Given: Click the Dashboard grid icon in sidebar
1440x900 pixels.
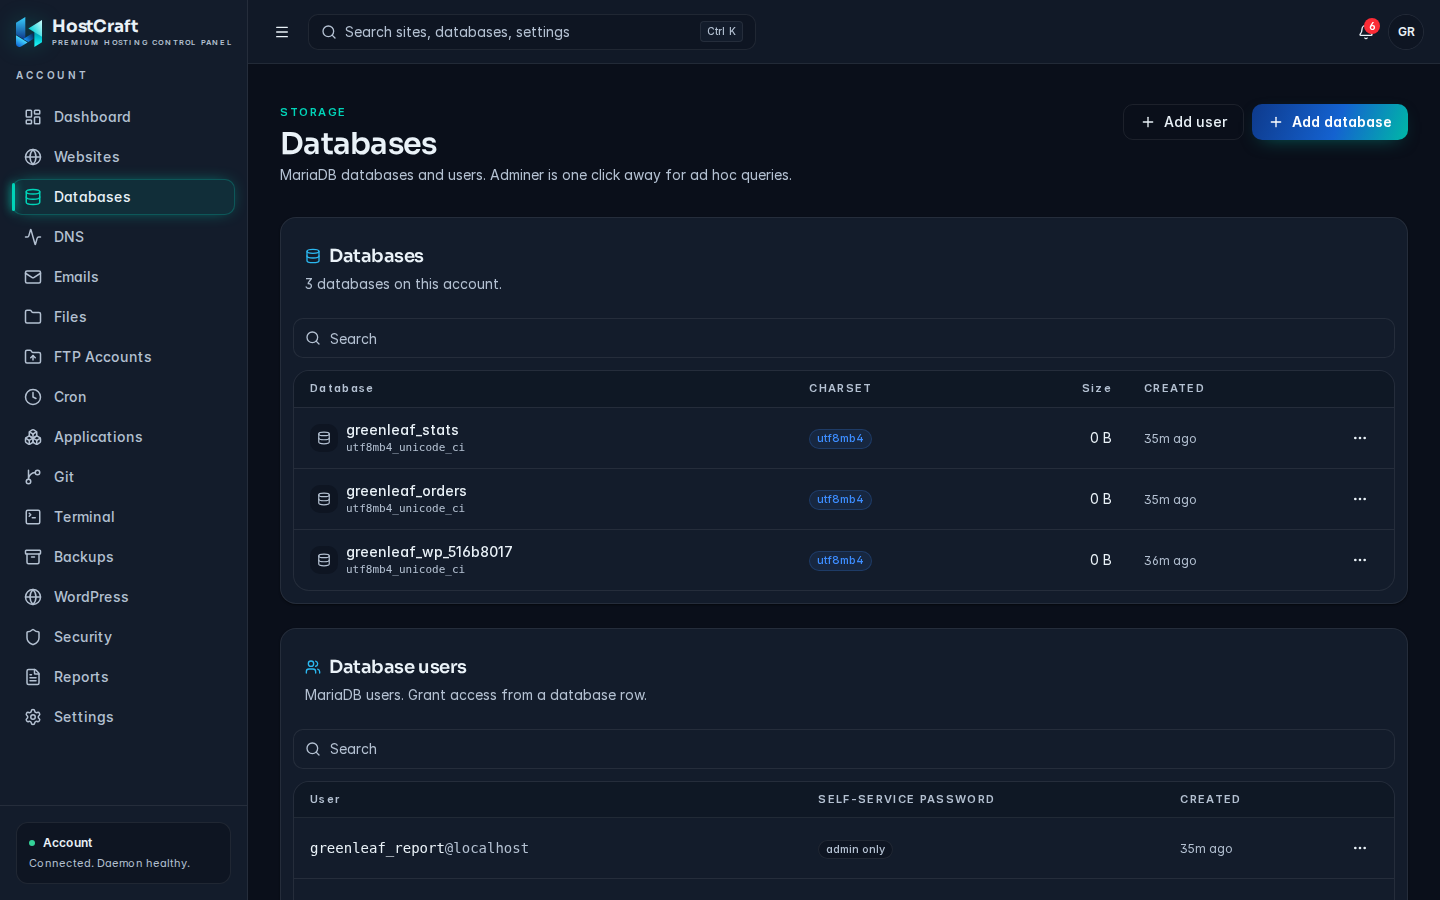Looking at the screenshot, I should pyautogui.click(x=33, y=117).
